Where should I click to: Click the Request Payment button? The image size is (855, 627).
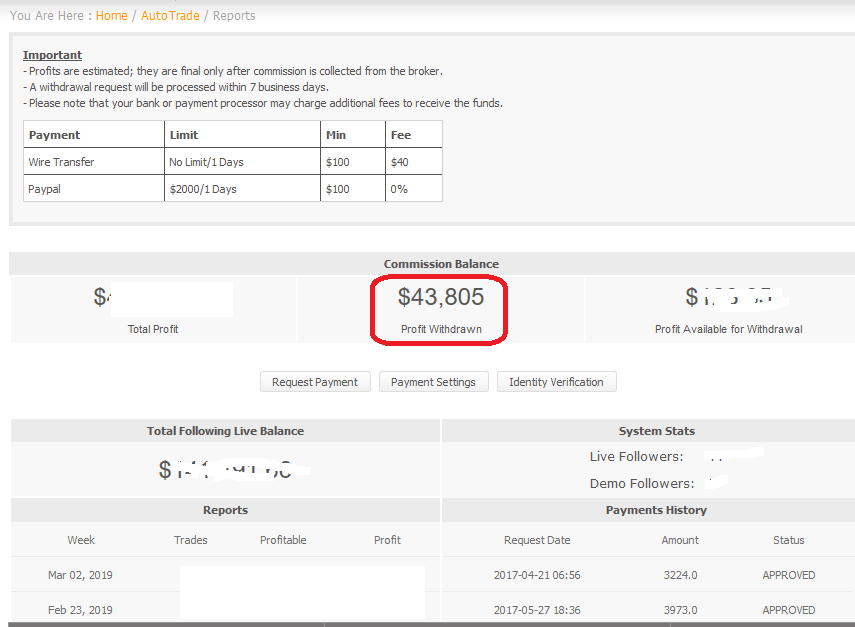coord(315,382)
